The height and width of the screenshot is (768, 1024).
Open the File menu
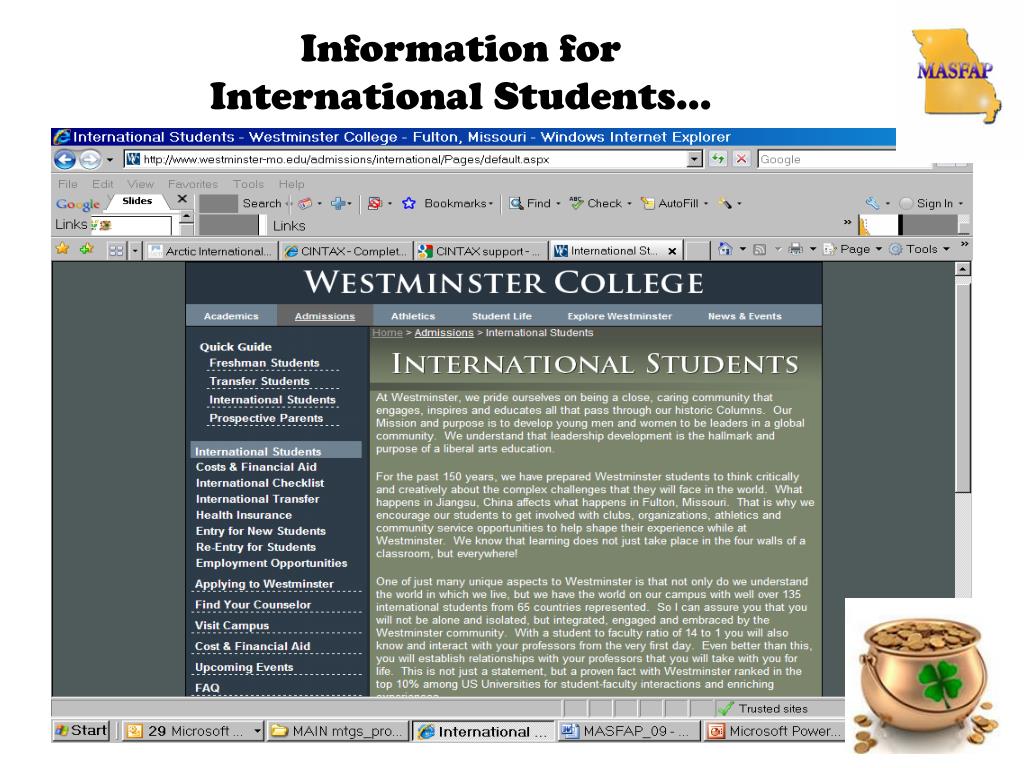67,184
